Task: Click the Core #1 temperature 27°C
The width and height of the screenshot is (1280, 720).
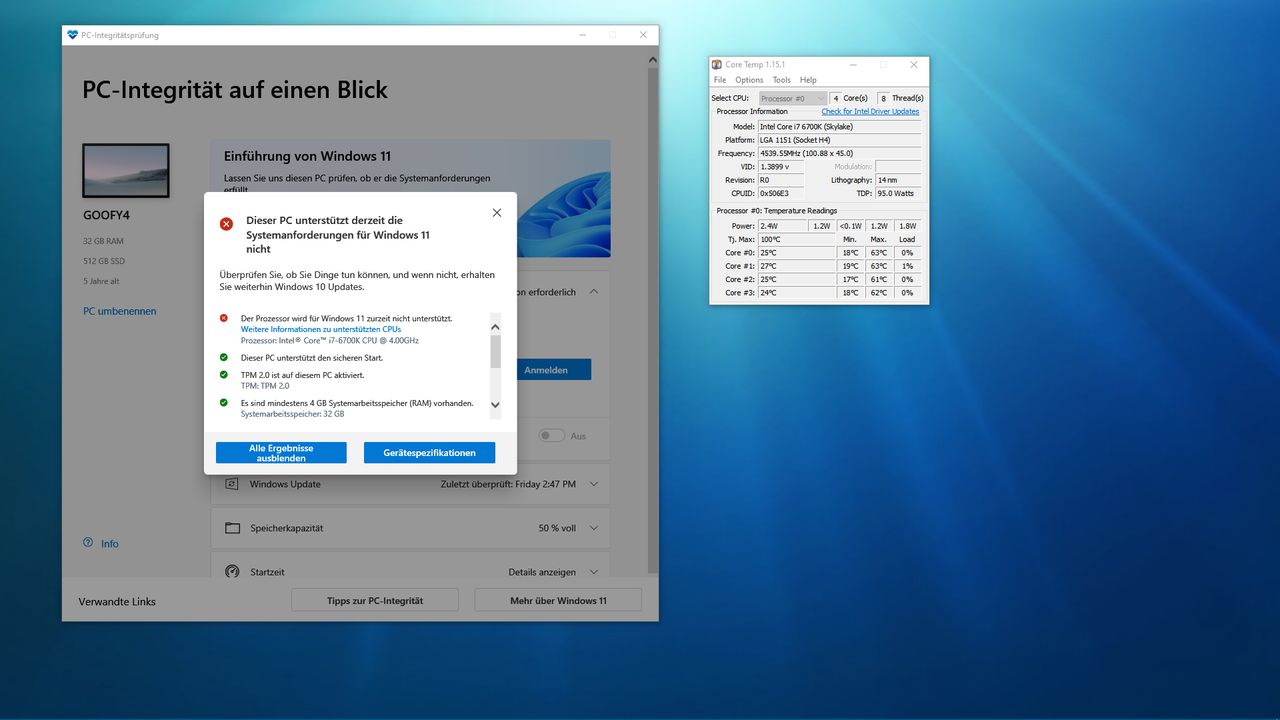Action: [797, 266]
